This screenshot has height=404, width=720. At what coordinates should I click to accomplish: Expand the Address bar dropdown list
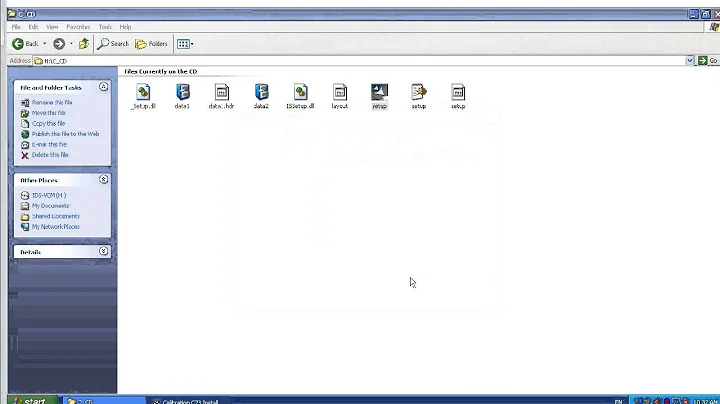689,61
